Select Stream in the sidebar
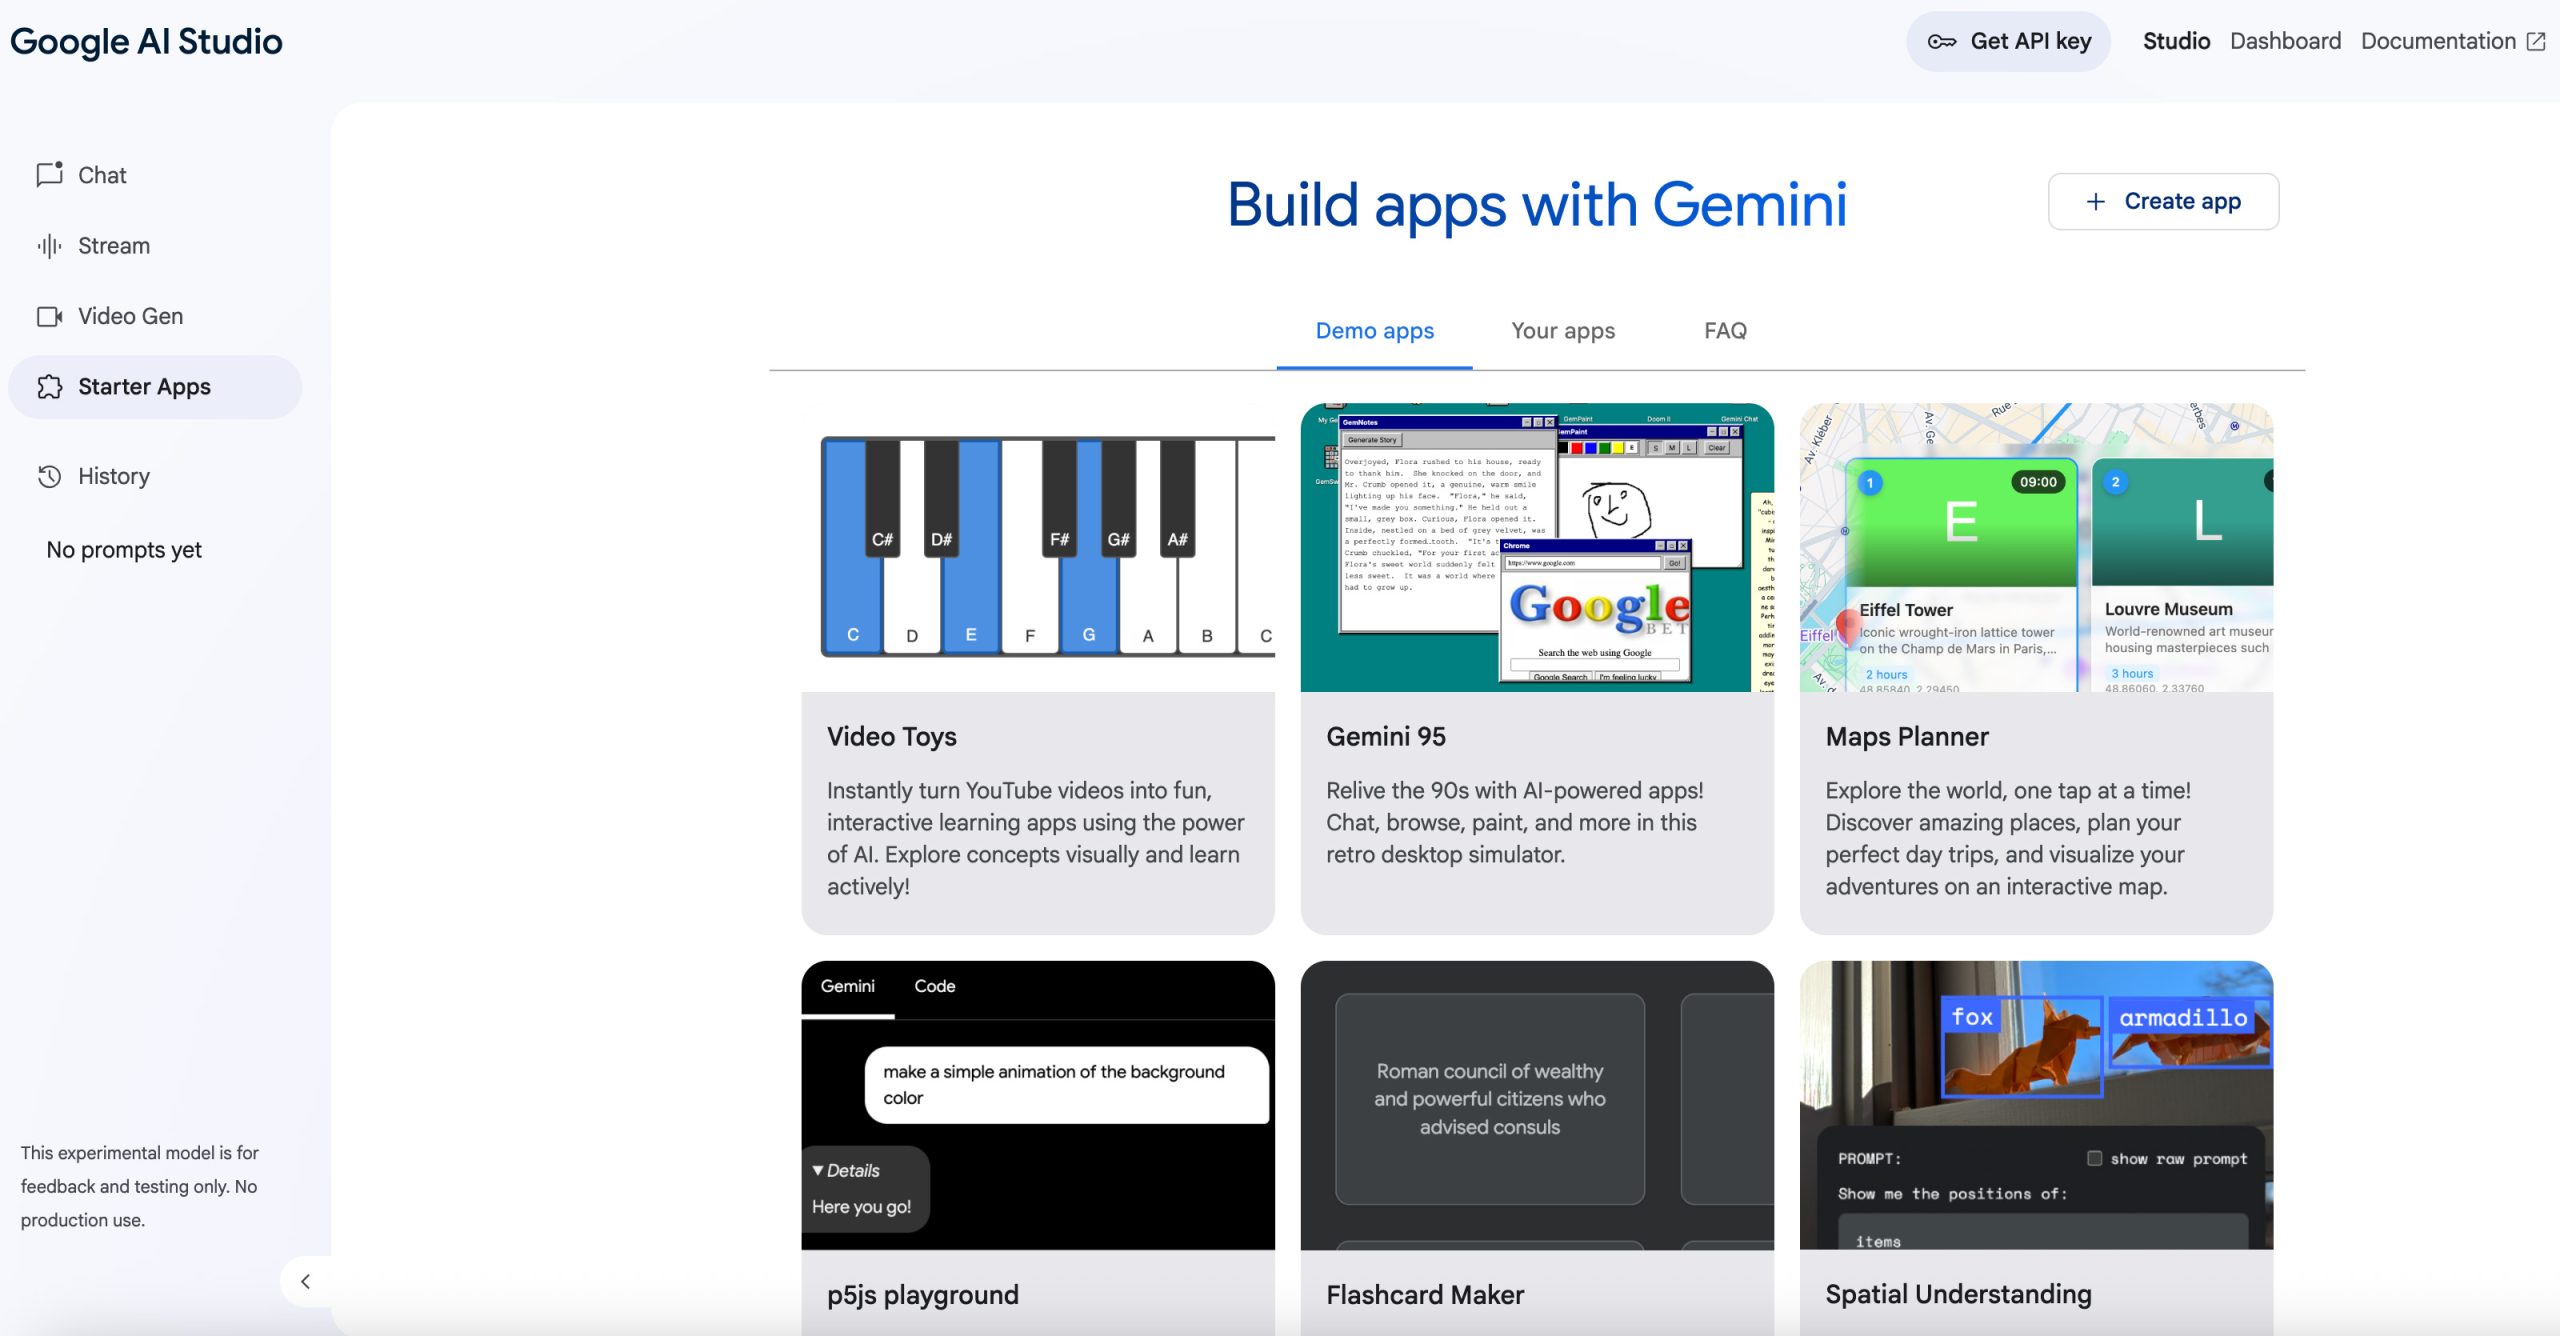Viewport: 2560px width, 1336px height. click(x=113, y=245)
